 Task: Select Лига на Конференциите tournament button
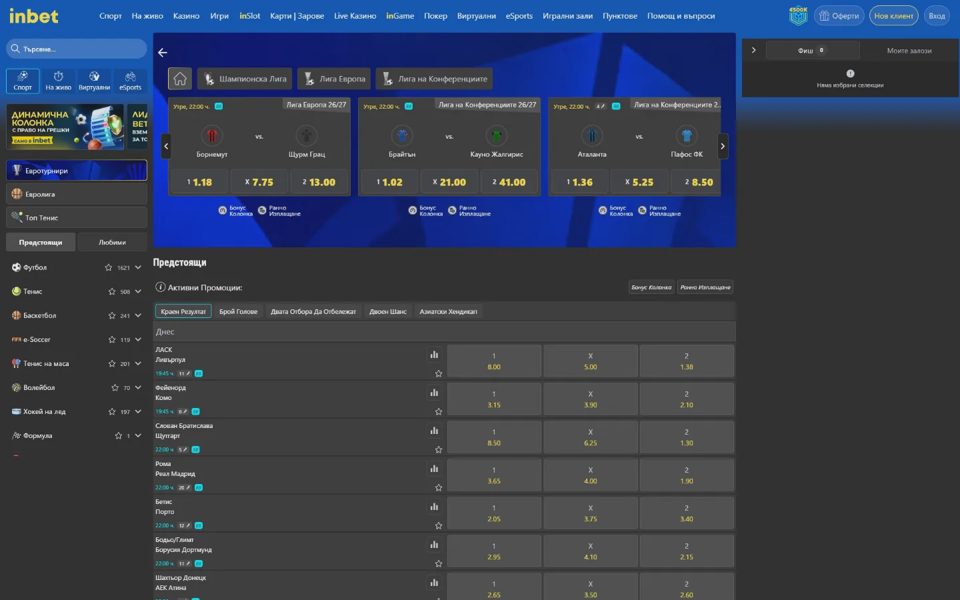pos(435,78)
